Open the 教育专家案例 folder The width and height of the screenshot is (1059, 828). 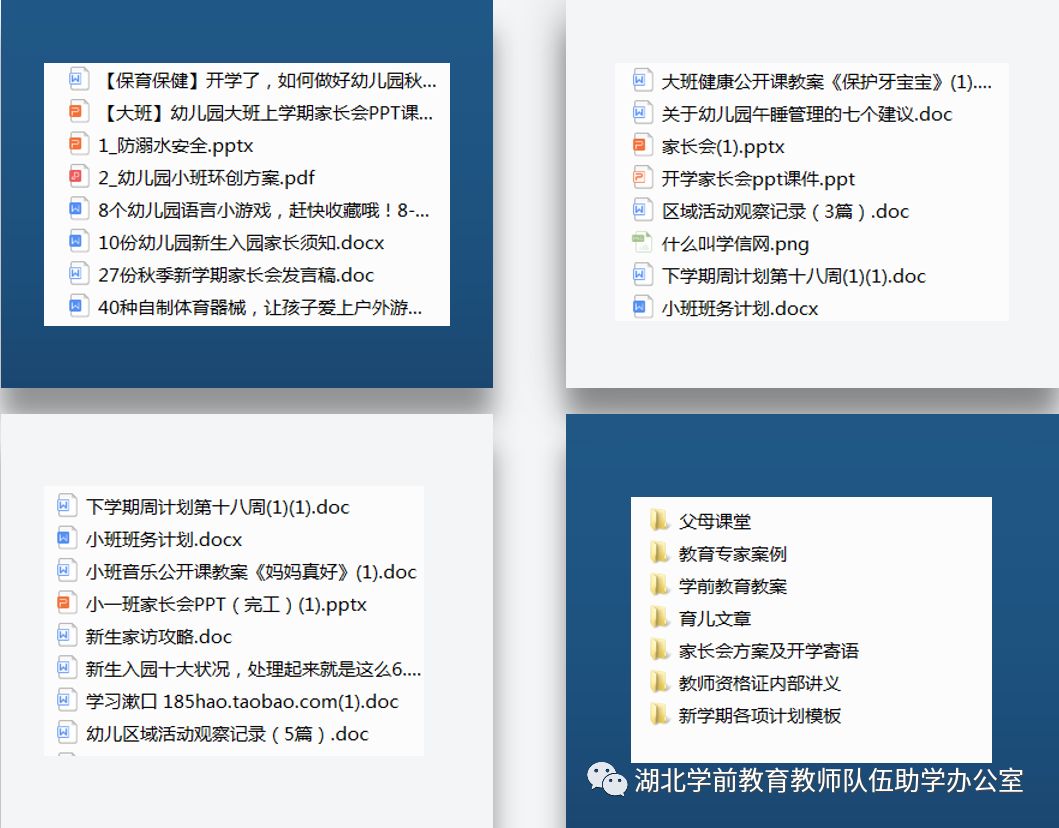tap(732, 554)
